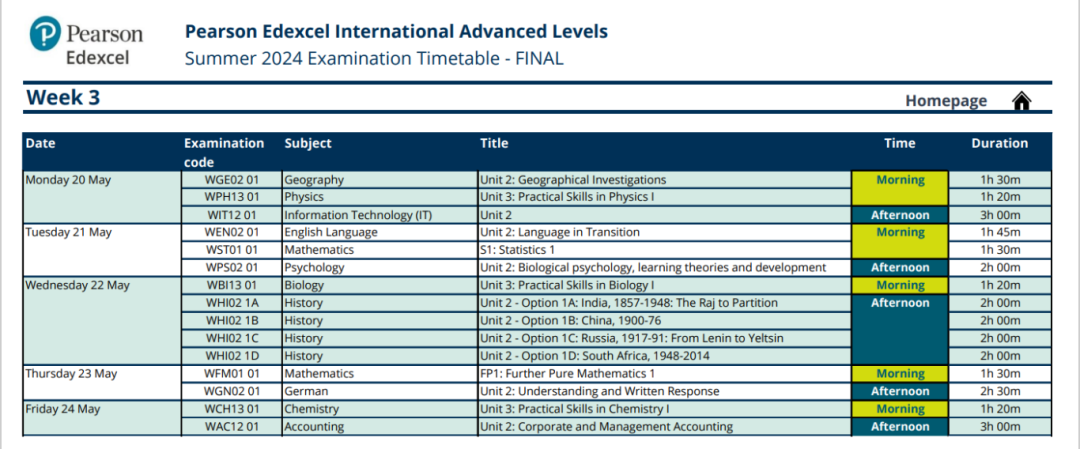Select examination code WST01 01
This screenshot has width=1080, height=449.
click(232, 250)
